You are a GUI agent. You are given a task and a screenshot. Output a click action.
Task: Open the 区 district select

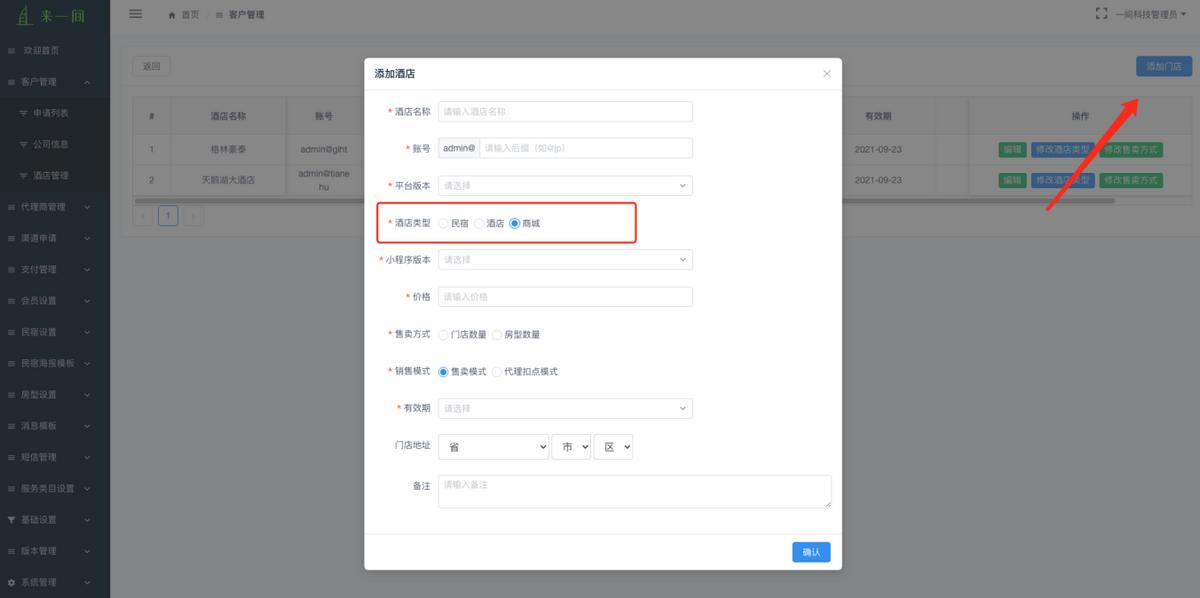pos(613,447)
